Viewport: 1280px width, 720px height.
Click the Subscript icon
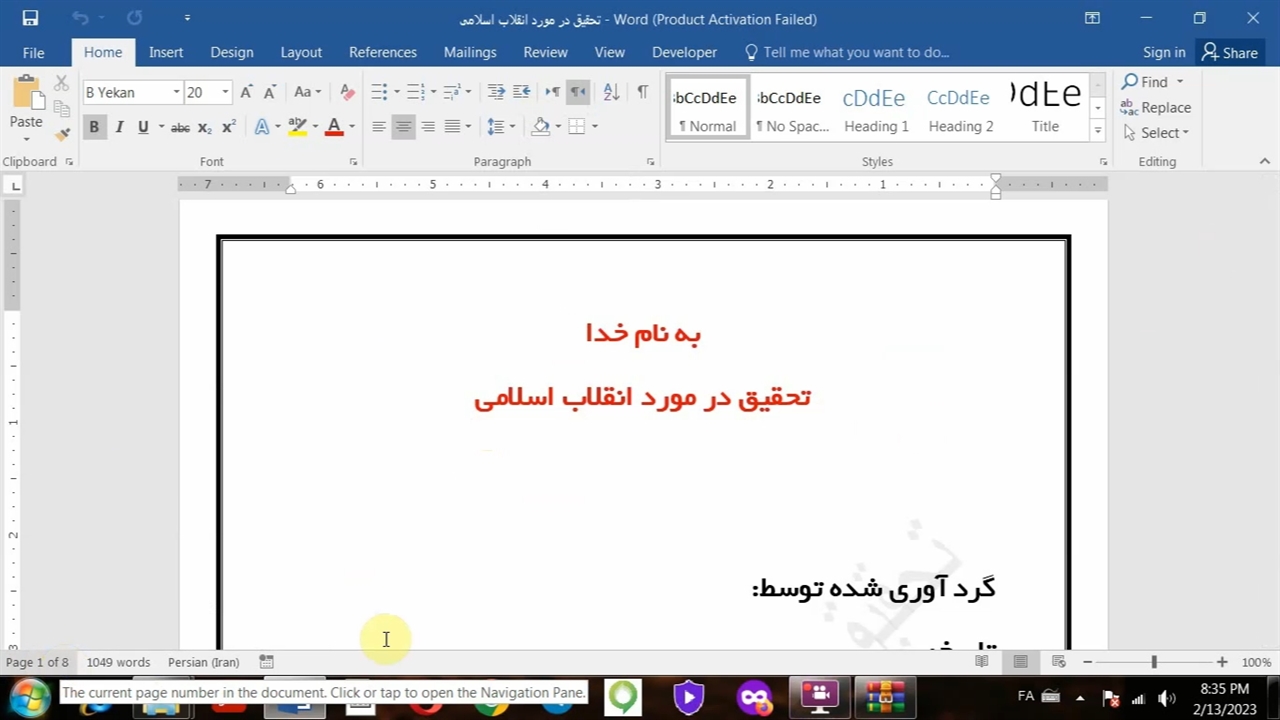click(x=204, y=127)
